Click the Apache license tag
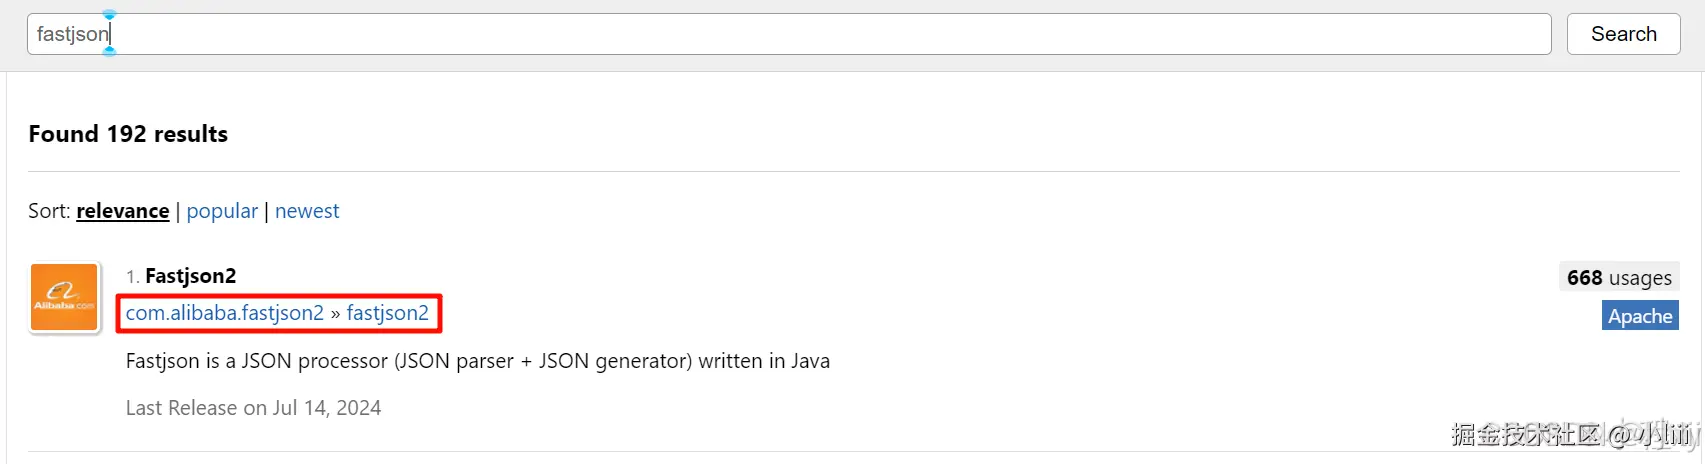This screenshot has height=464, width=1705. click(x=1639, y=316)
